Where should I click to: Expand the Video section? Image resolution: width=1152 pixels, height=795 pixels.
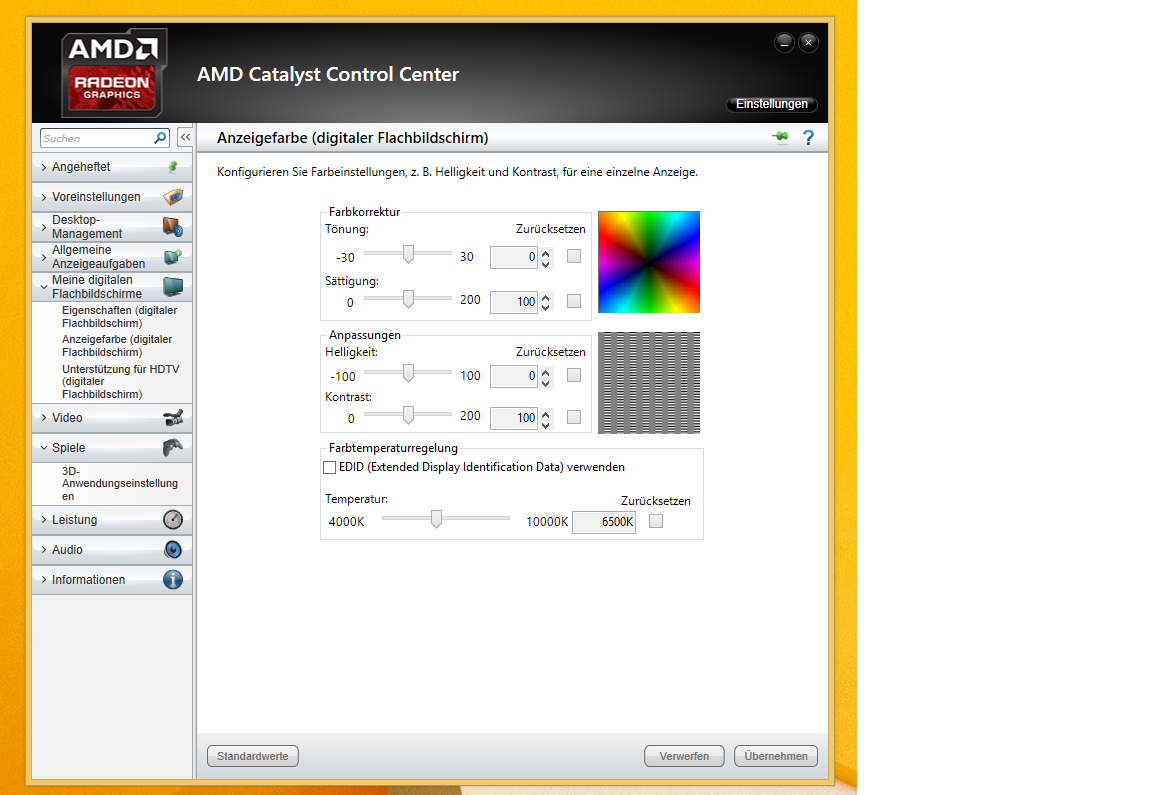[x=44, y=417]
